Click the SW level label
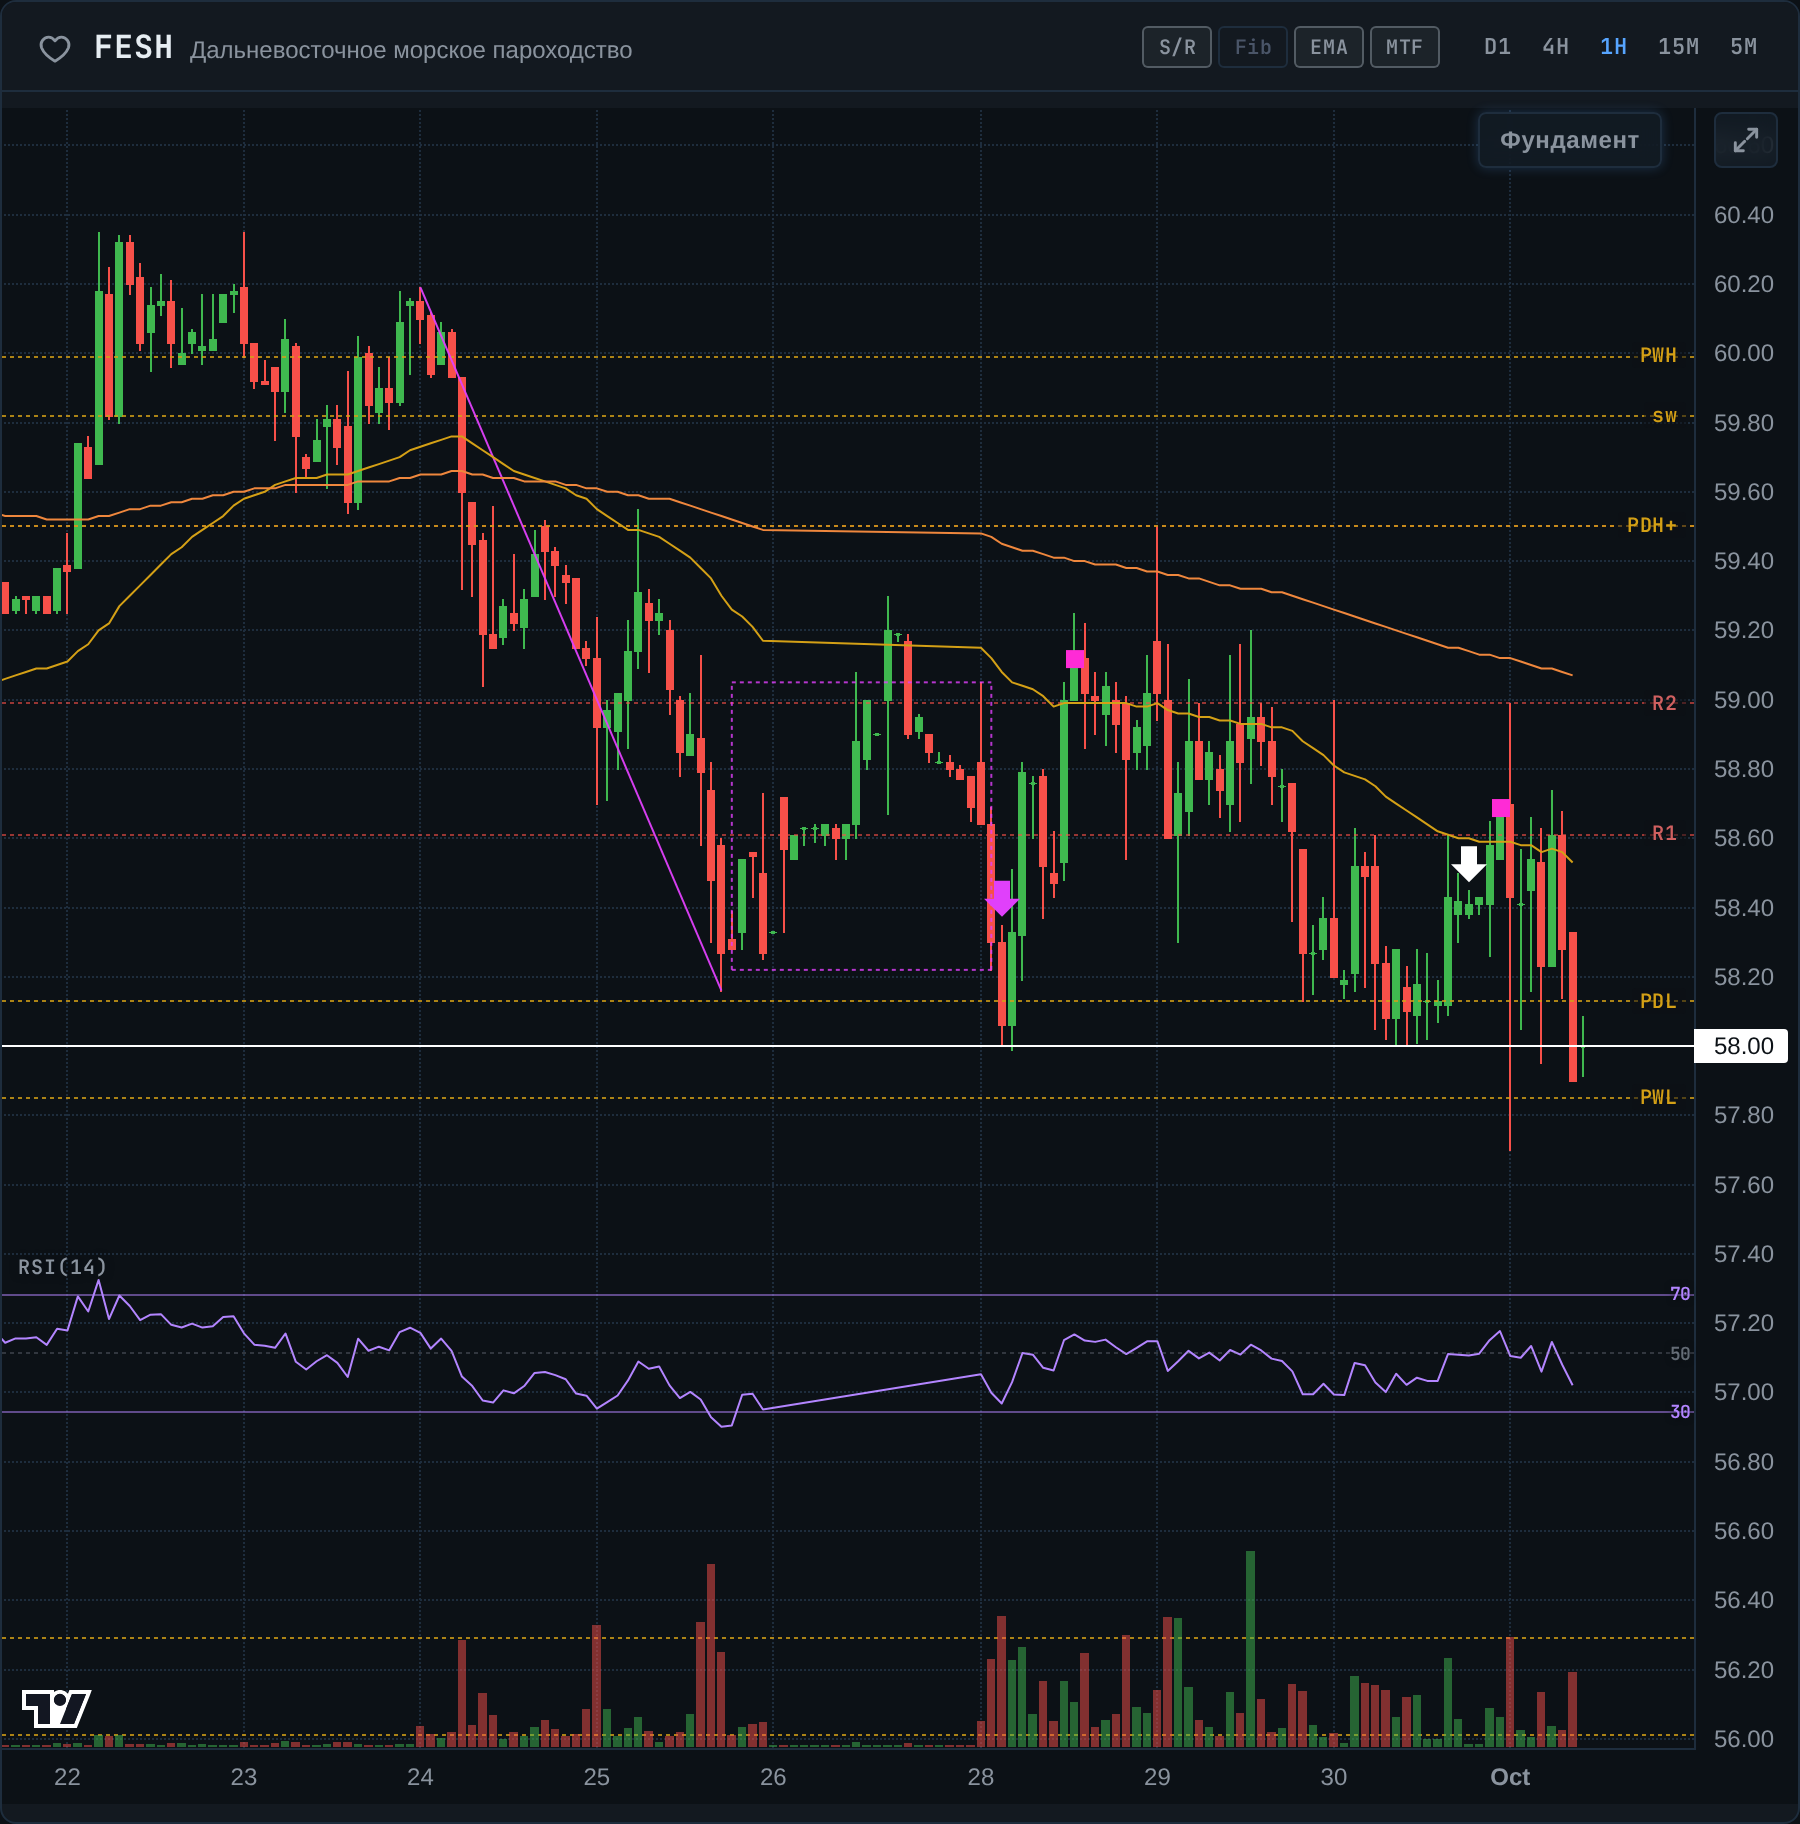The height and width of the screenshot is (1824, 1800). click(x=1664, y=416)
